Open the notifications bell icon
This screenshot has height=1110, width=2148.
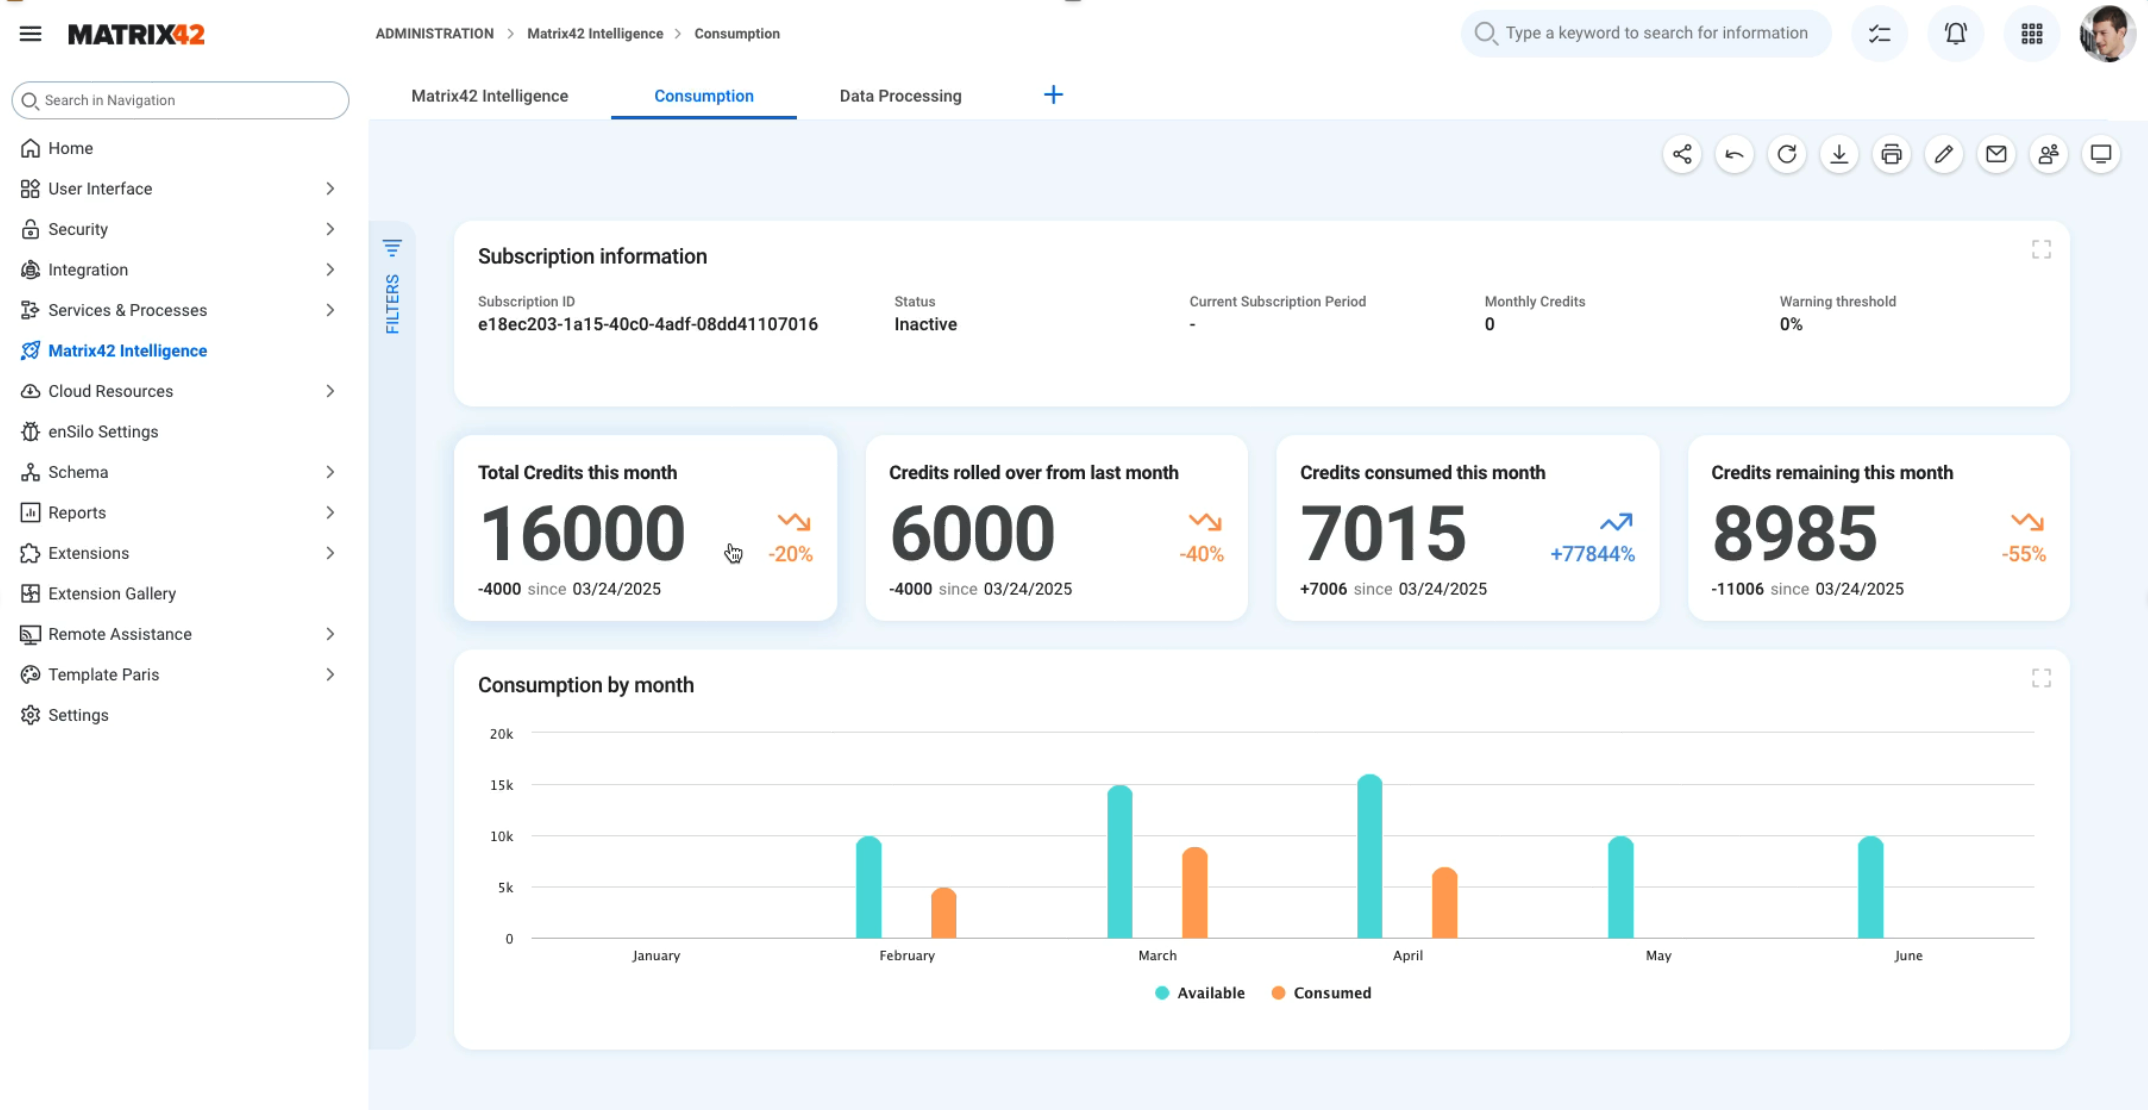tap(1956, 34)
